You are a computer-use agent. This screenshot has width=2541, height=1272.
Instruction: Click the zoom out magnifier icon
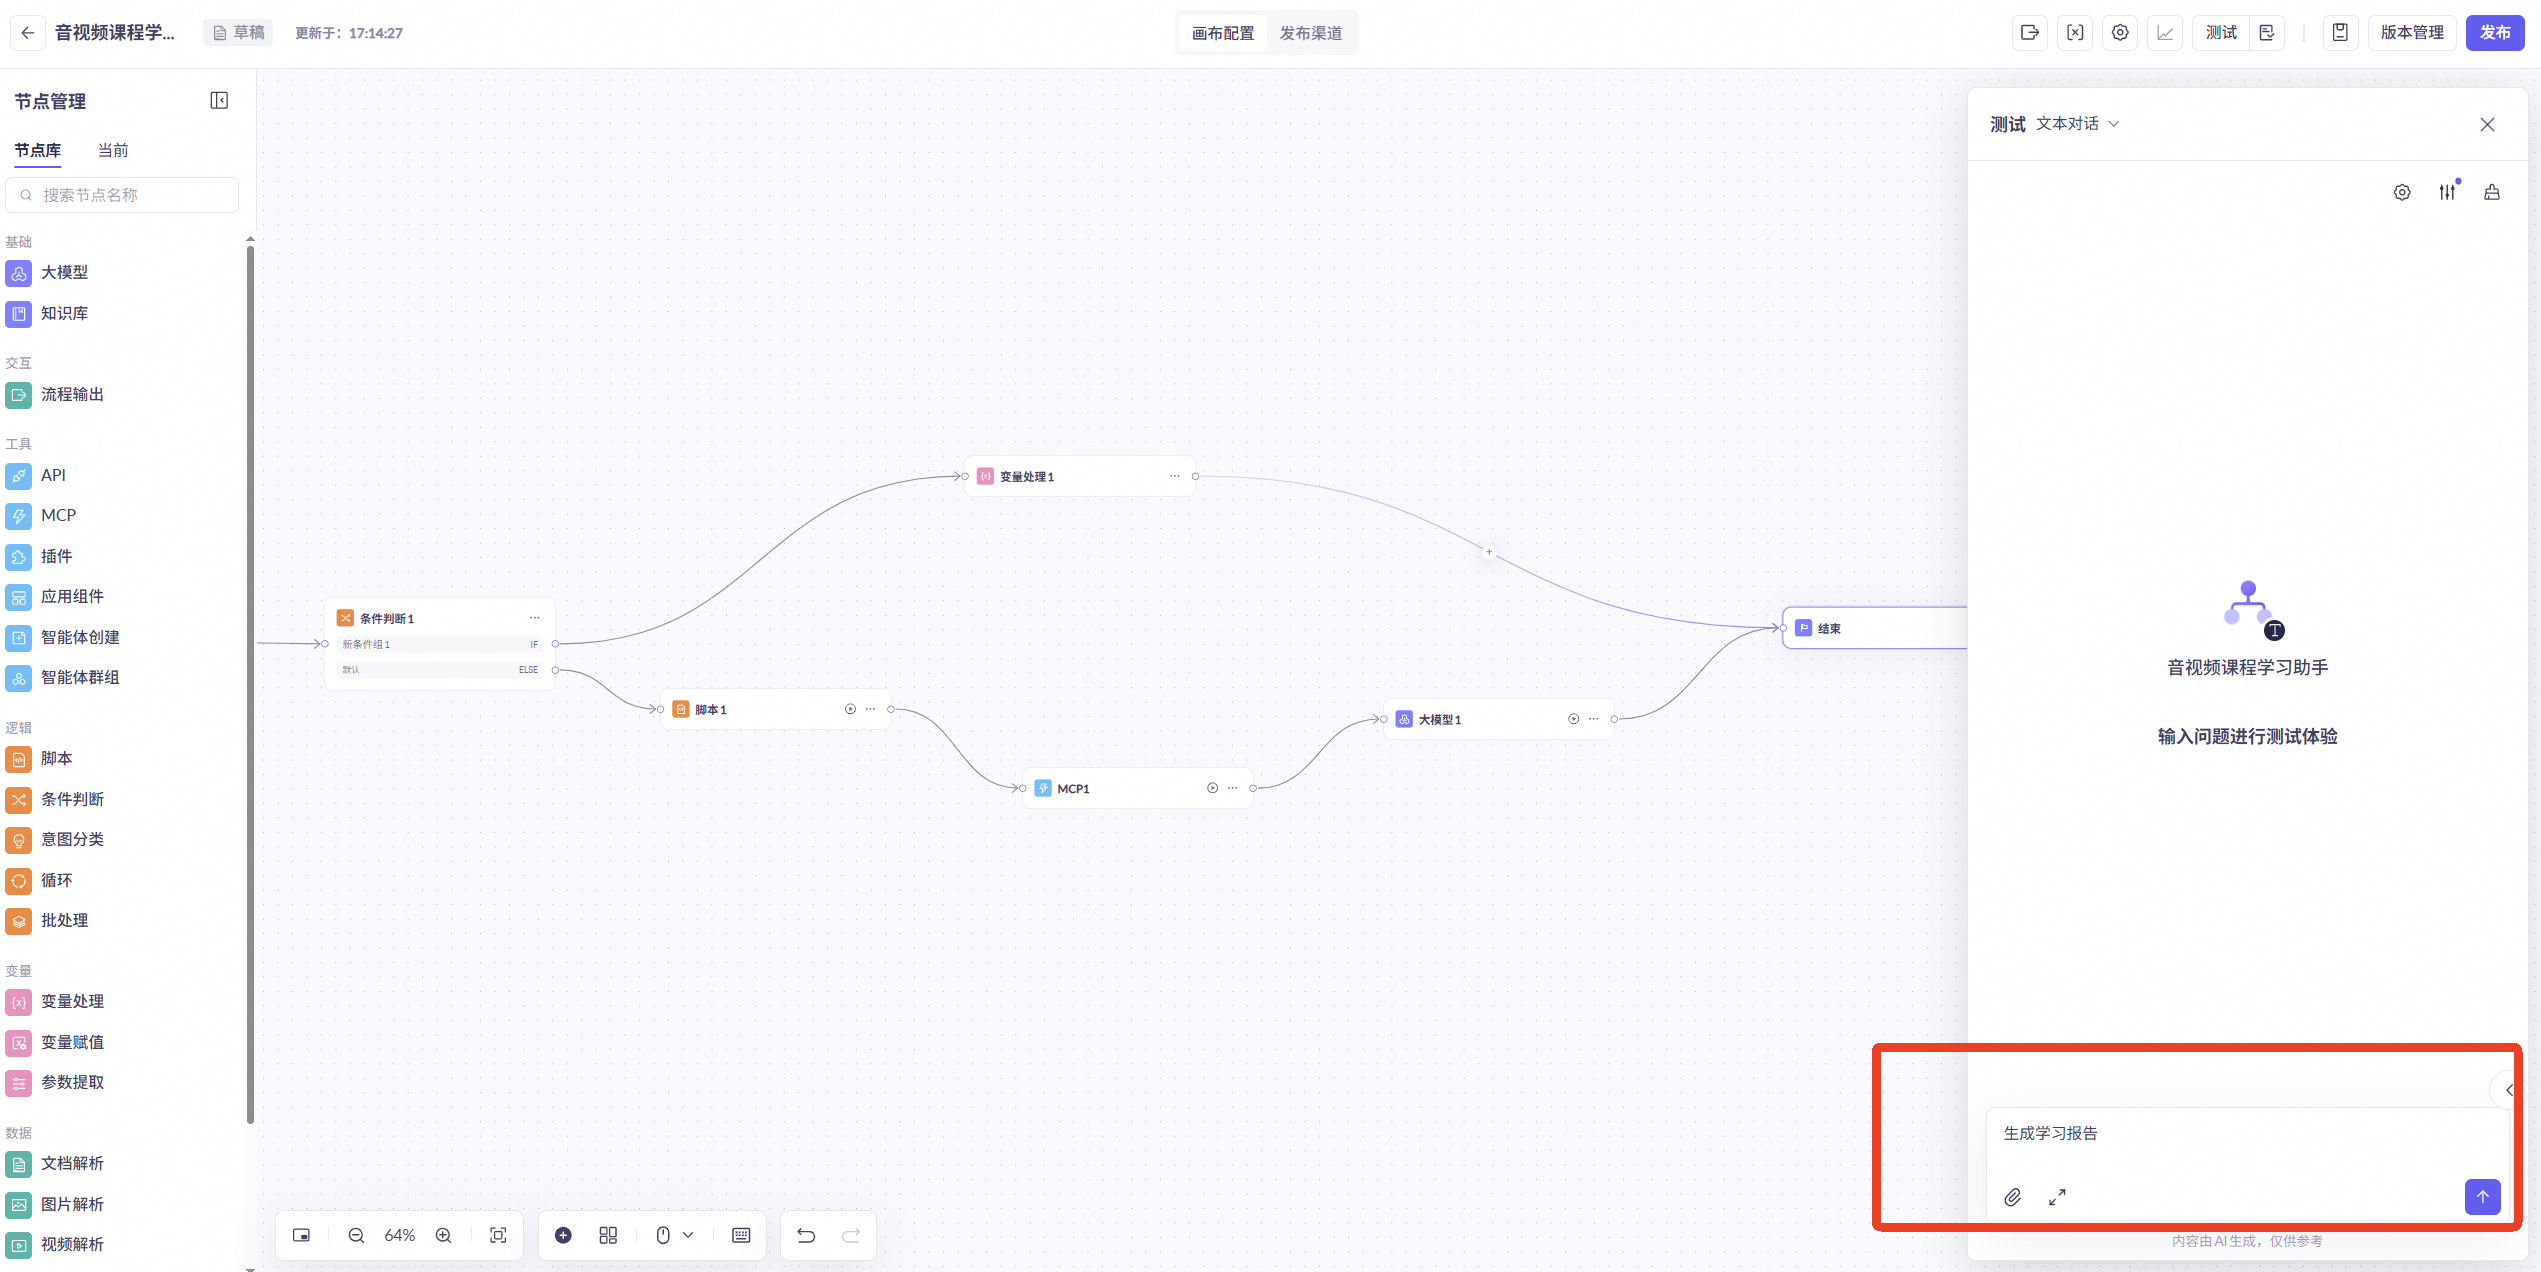tap(356, 1235)
